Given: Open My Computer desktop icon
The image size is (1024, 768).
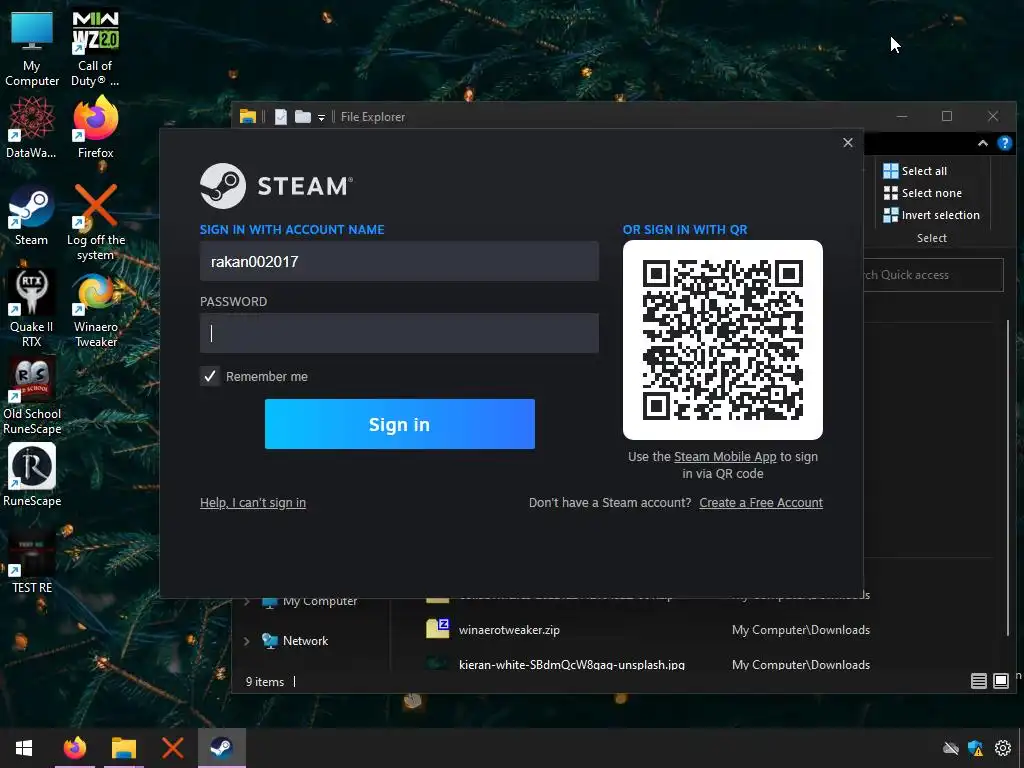Looking at the screenshot, I should click(31, 49).
